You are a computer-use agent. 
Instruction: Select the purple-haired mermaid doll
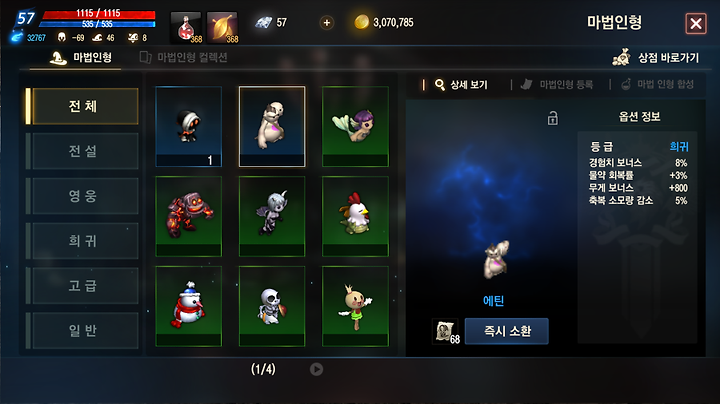coord(355,126)
